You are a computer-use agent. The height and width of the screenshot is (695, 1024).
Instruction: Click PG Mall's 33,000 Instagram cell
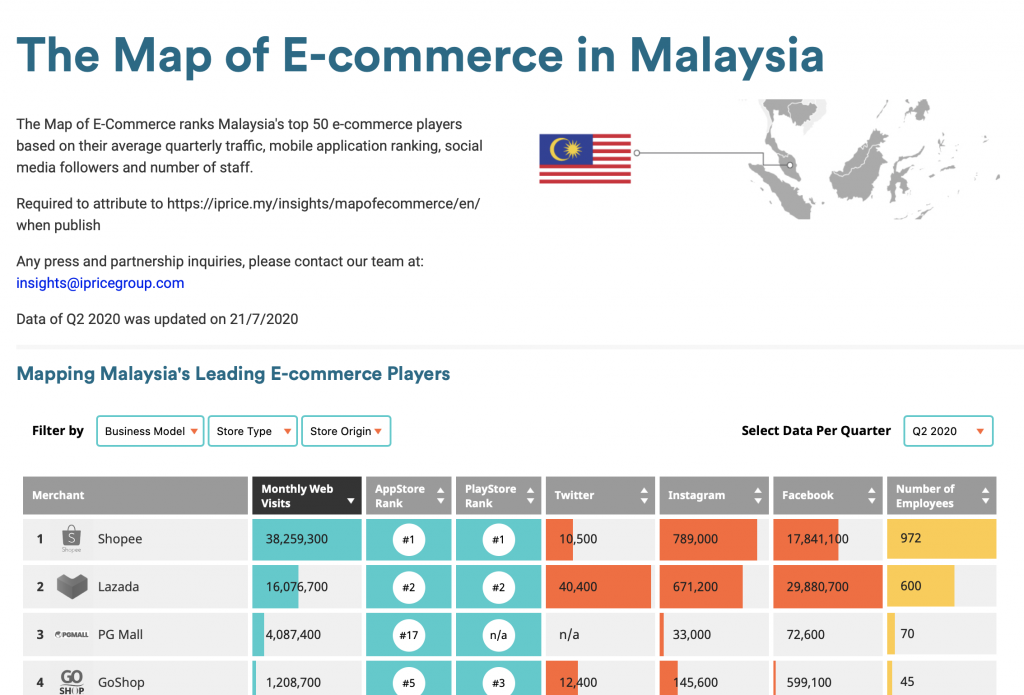tap(714, 634)
